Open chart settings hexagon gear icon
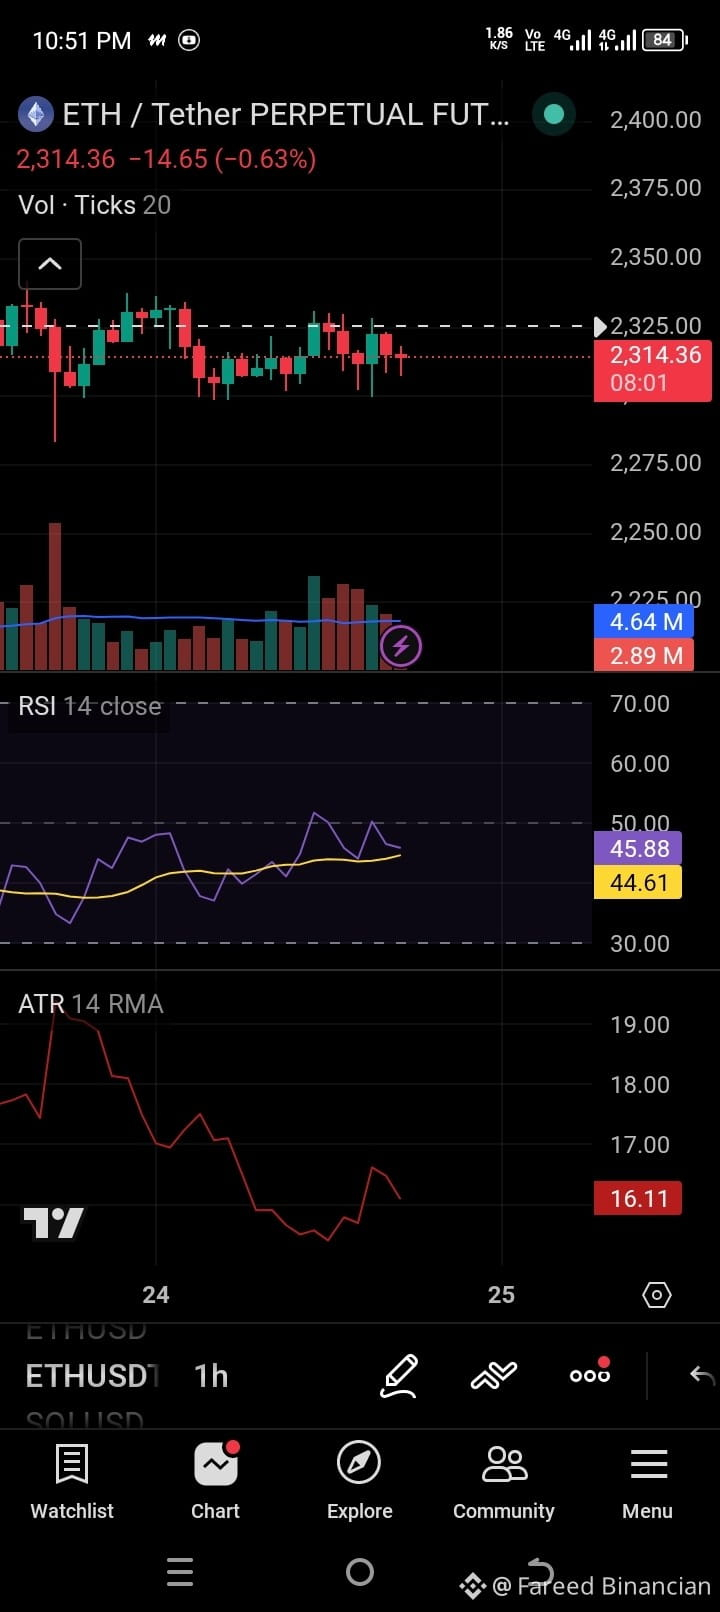This screenshot has height=1612, width=720. [656, 1295]
